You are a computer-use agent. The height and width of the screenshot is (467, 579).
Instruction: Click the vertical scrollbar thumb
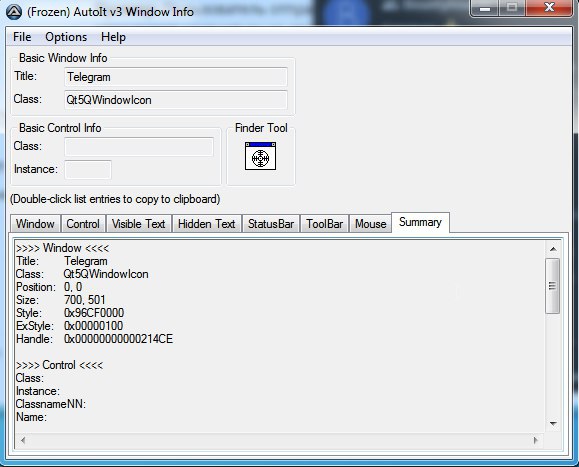(x=553, y=286)
